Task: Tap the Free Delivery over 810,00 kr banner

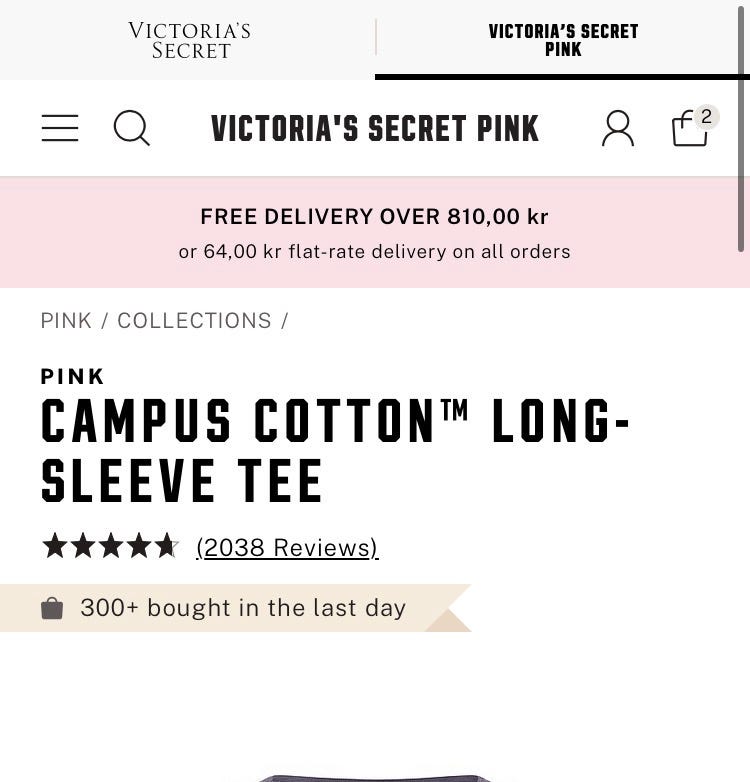Action: (x=375, y=216)
